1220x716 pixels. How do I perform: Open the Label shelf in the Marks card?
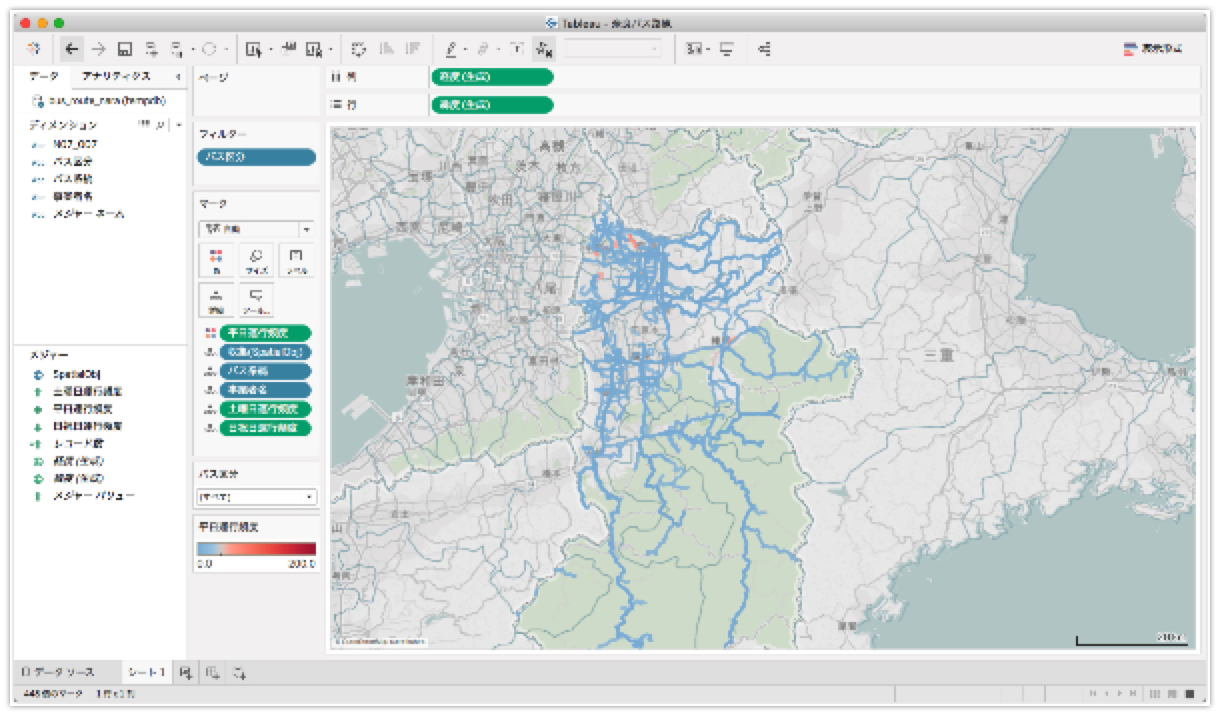click(x=296, y=260)
